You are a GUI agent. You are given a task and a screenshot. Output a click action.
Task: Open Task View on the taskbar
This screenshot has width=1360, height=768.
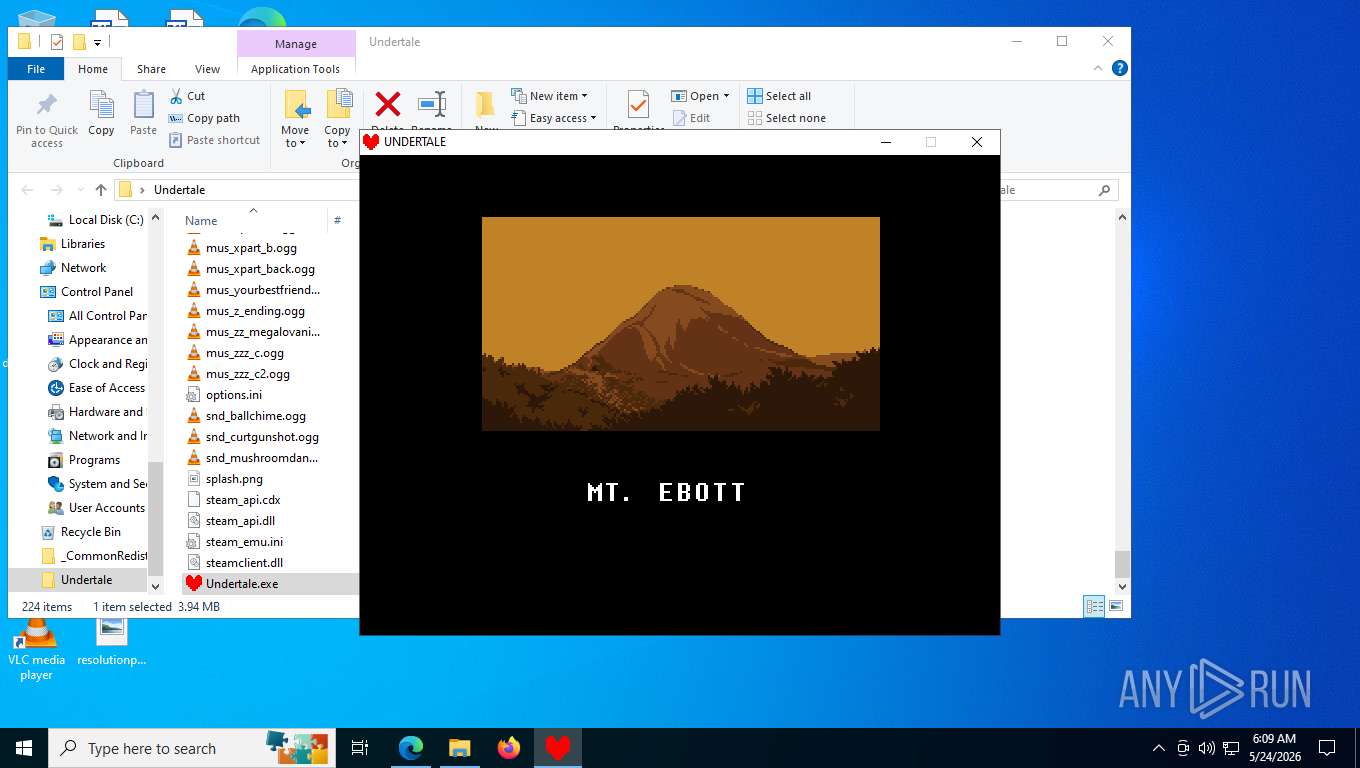[360, 748]
